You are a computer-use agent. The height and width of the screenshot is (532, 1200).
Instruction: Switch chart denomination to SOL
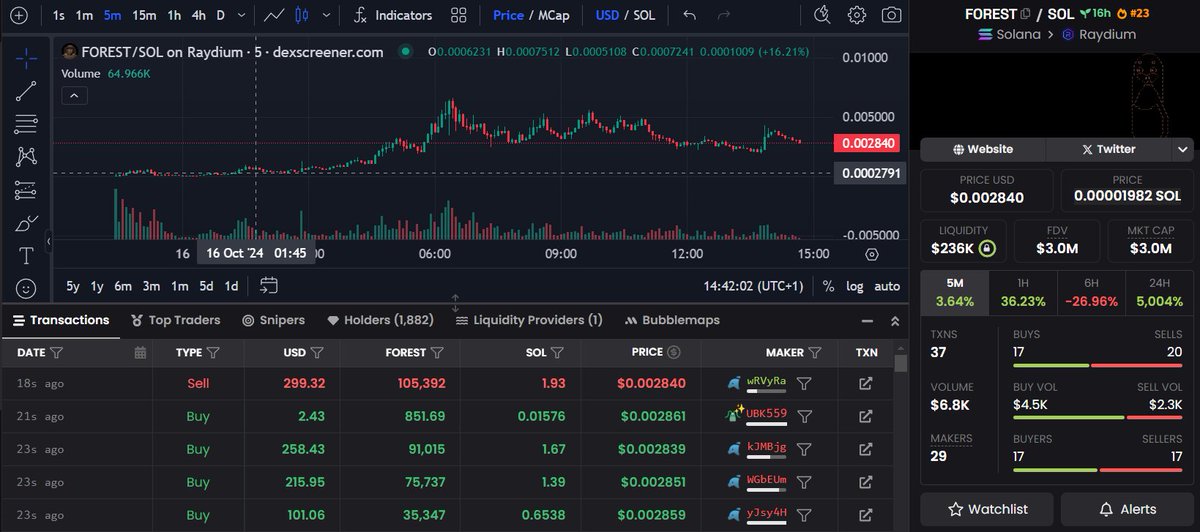(x=642, y=15)
